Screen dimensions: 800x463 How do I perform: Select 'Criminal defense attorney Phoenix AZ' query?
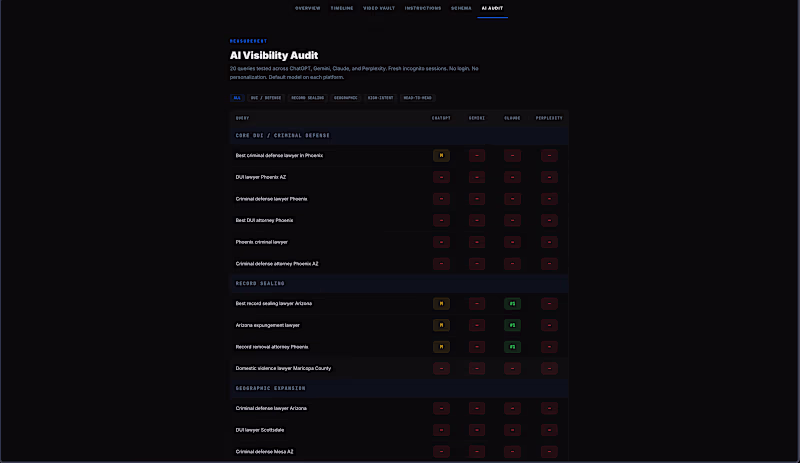pyautogui.click(x=277, y=264)
